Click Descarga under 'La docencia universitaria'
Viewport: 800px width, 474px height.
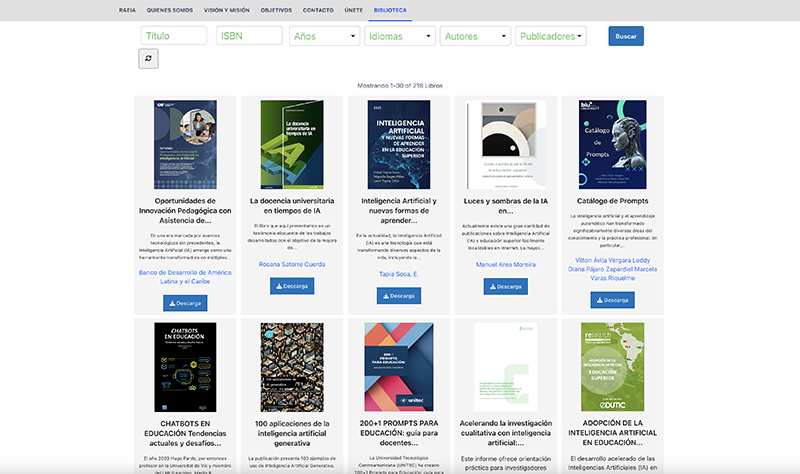[290, 286]
